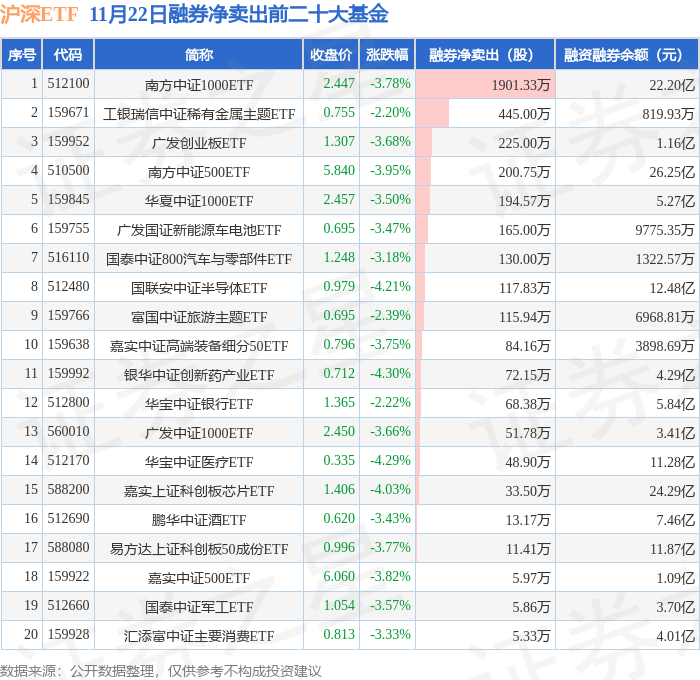Click net sell value 194.57万
This screenshot has width=700, height=680.
coord(524,201)
